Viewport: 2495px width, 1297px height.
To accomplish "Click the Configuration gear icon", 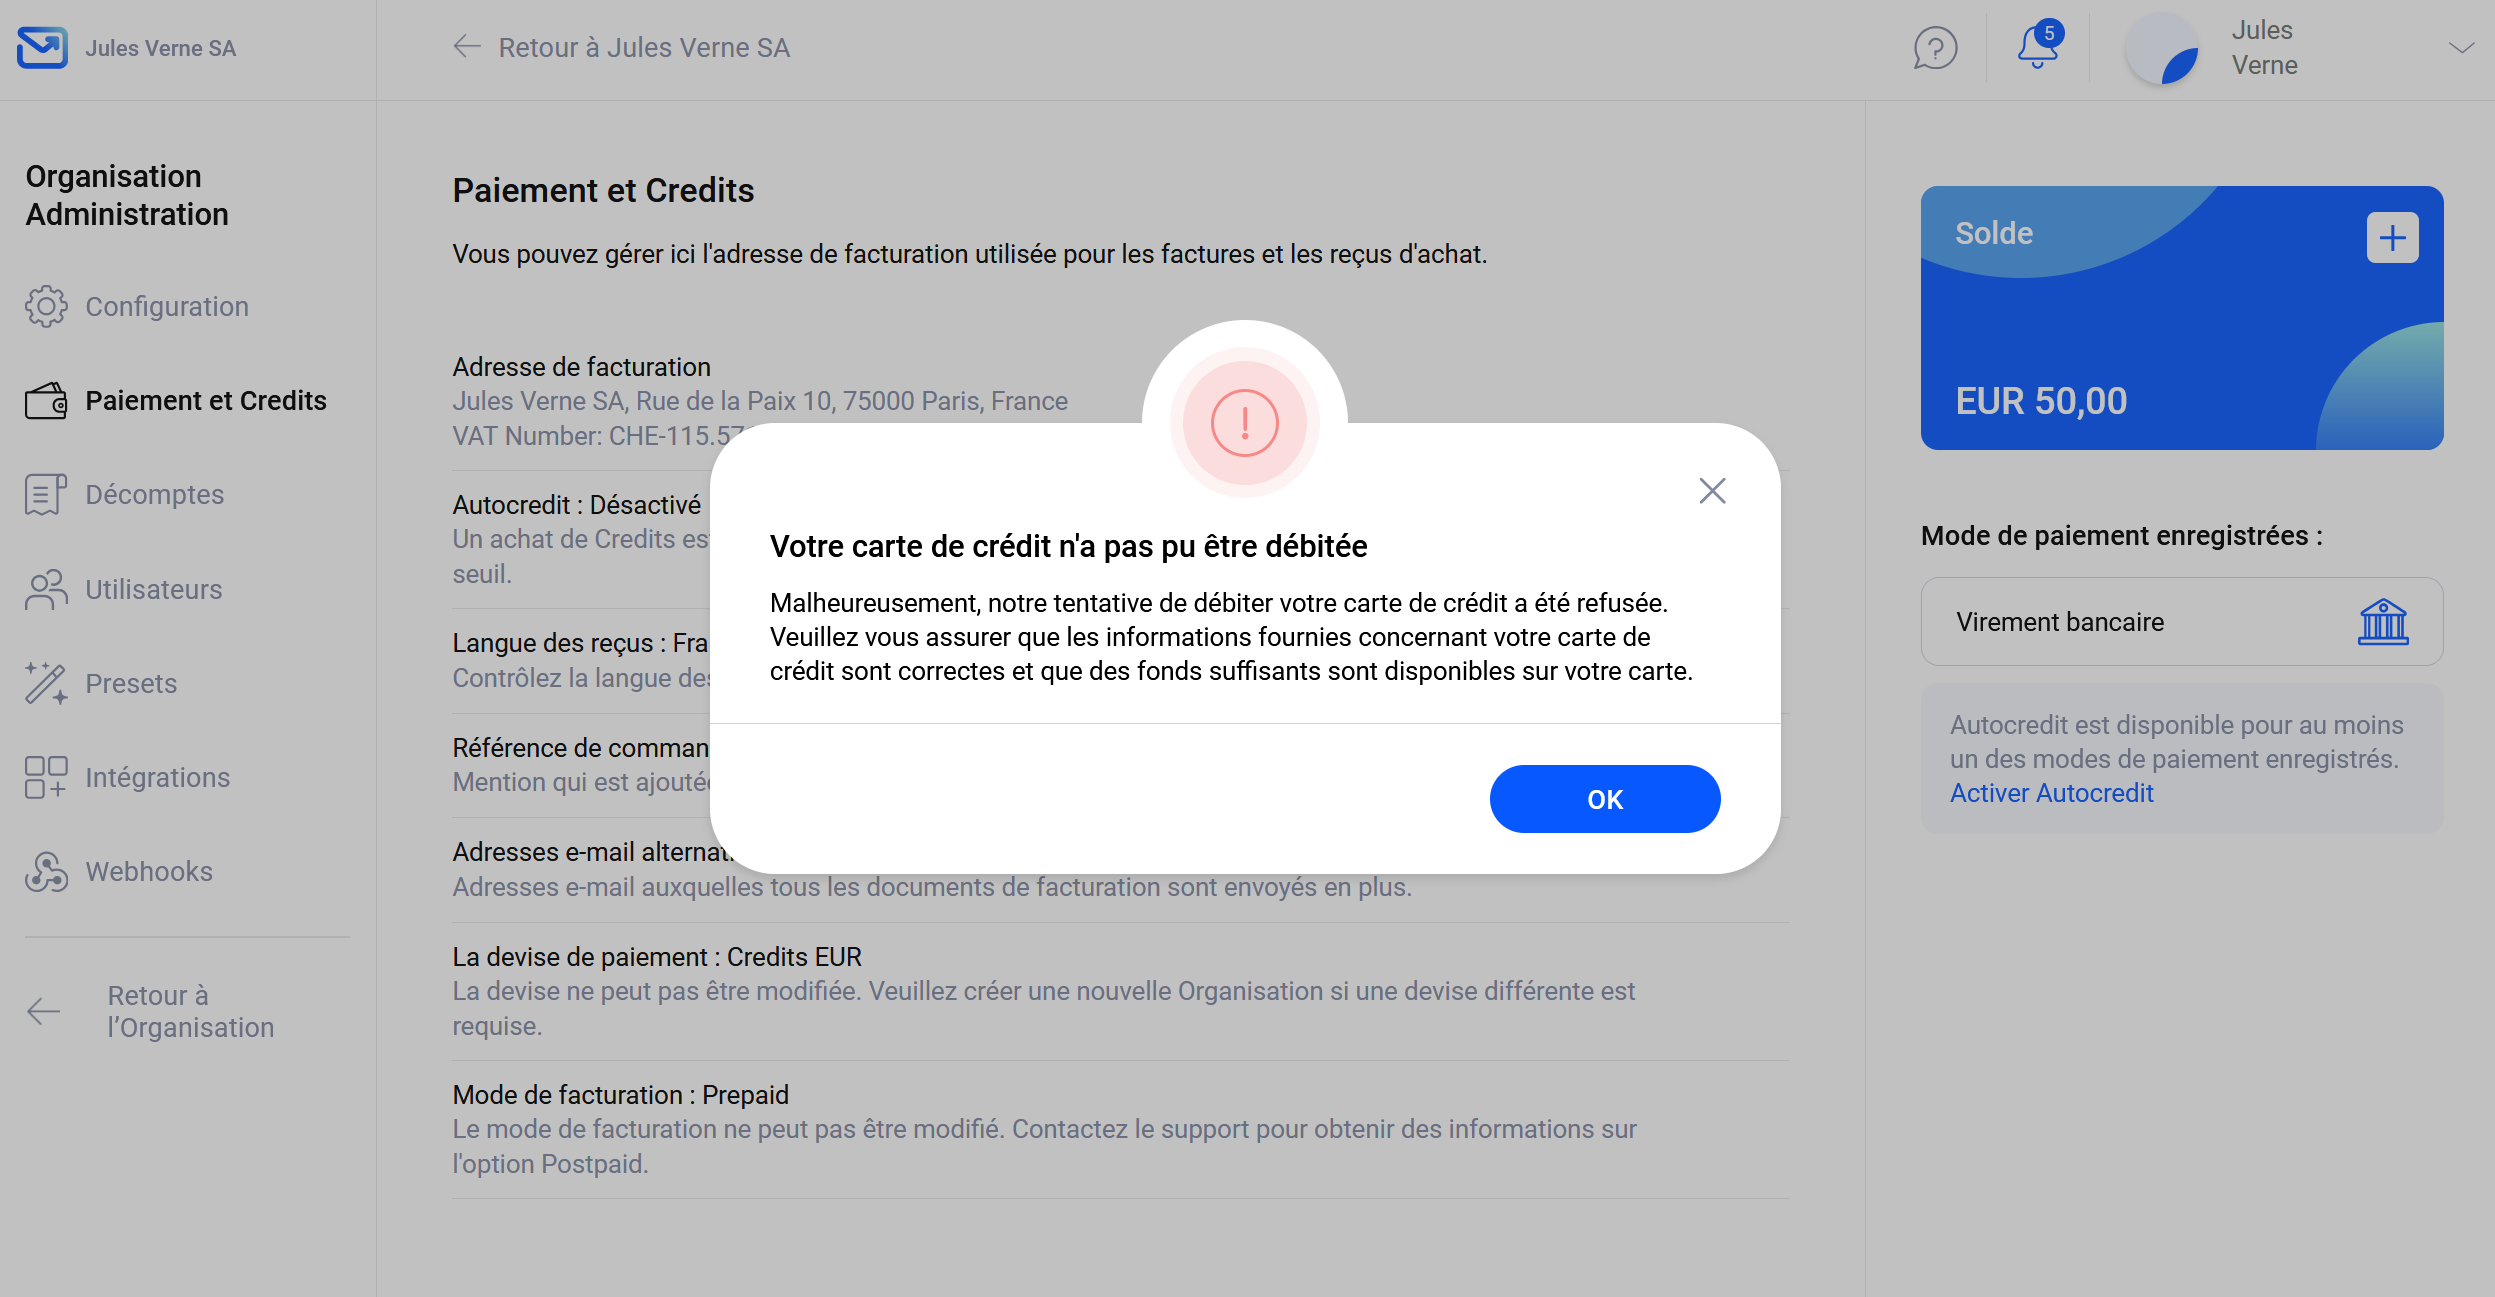I will 46,306.
